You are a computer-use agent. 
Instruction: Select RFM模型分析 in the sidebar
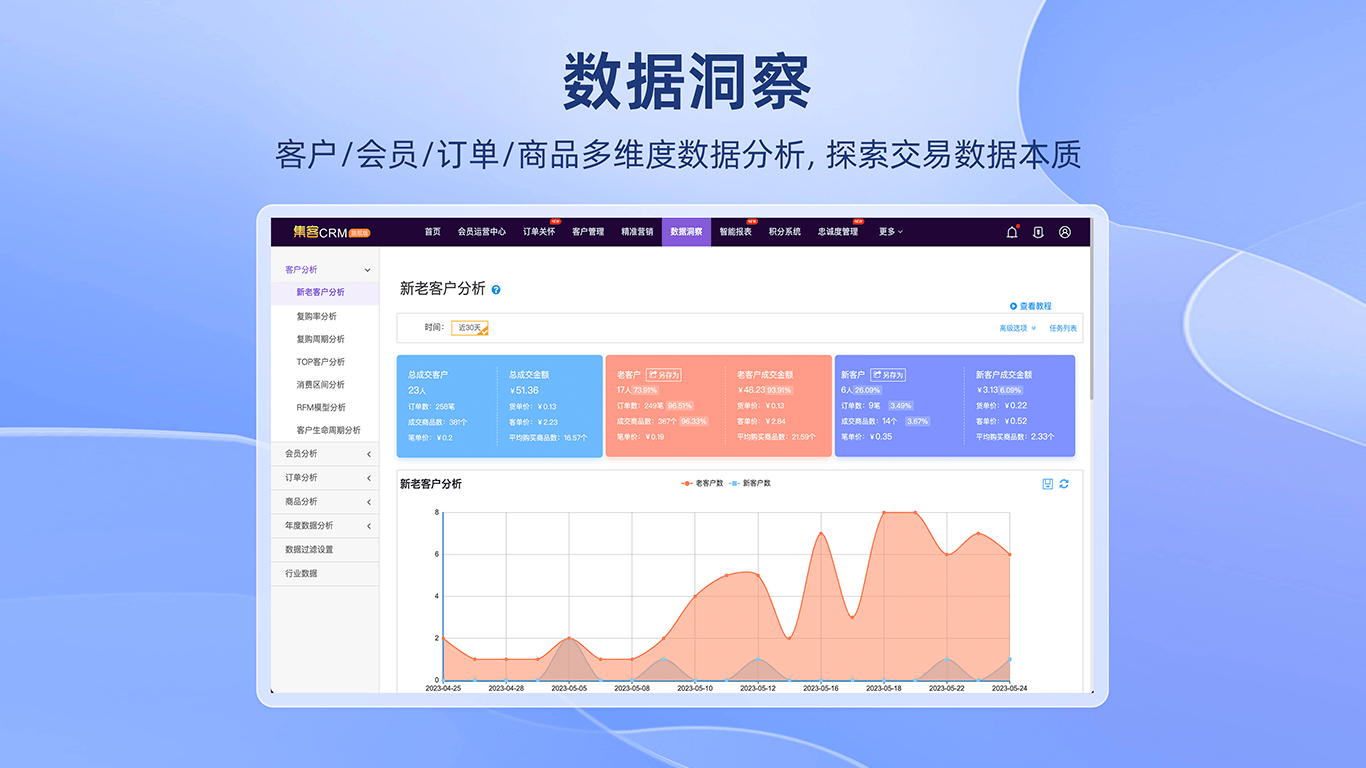pyautogui.click(x=319, y=407)
